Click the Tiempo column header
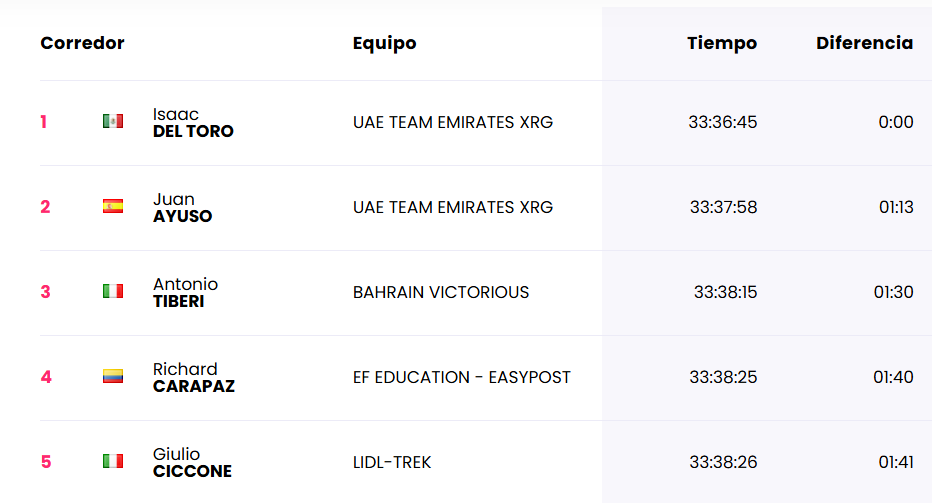This screenshot has height=503, width=932. click(722, 43)
